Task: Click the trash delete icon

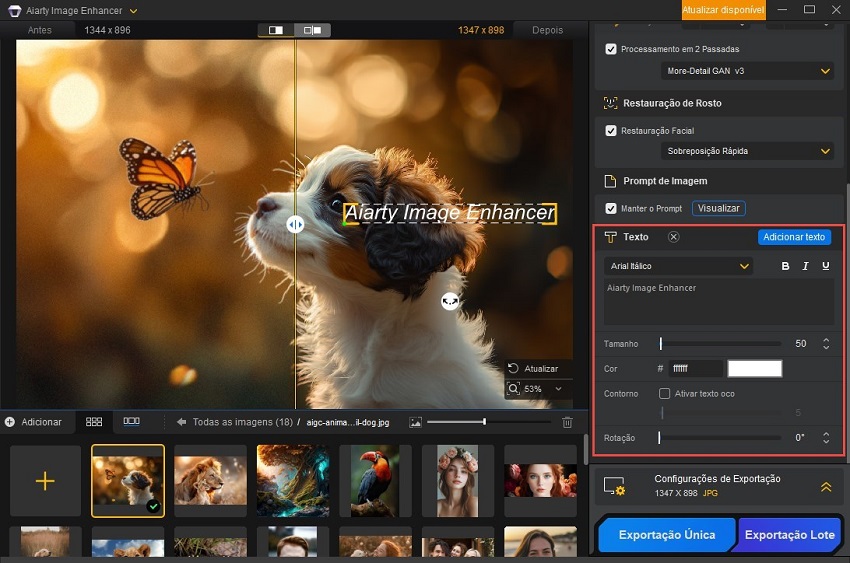Action: (567, 422)
